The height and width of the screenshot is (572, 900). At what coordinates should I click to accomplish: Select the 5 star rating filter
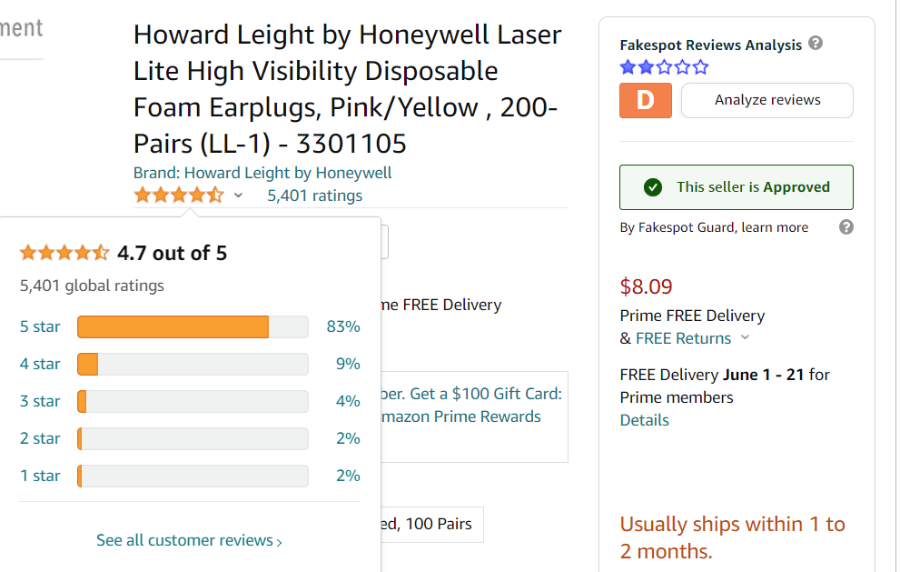(x=40, y=326)
